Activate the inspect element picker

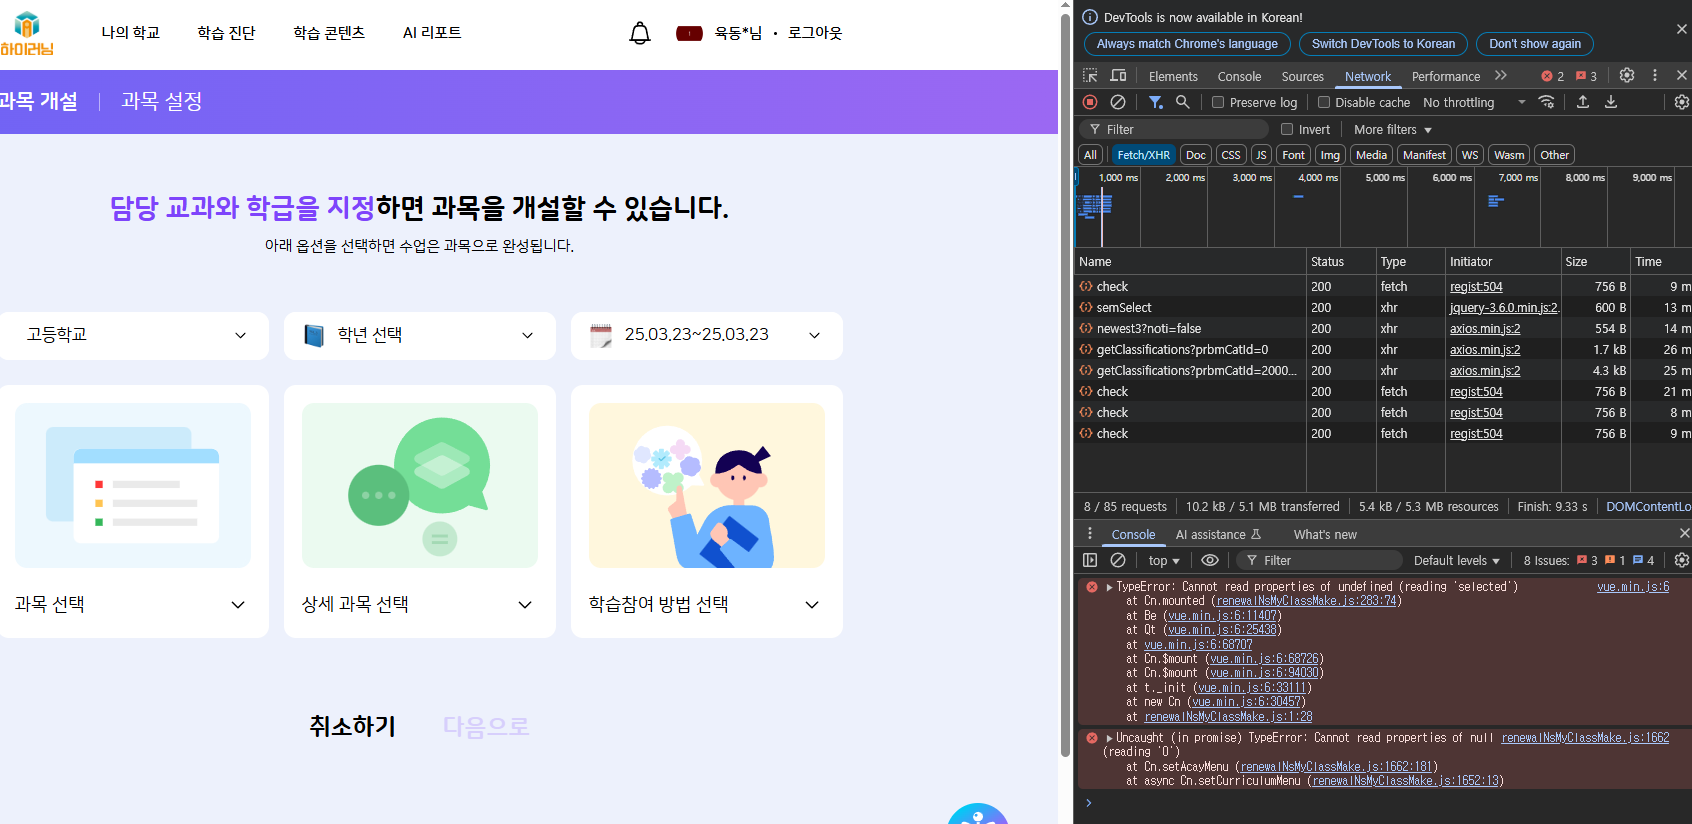tap(1090, 76)
